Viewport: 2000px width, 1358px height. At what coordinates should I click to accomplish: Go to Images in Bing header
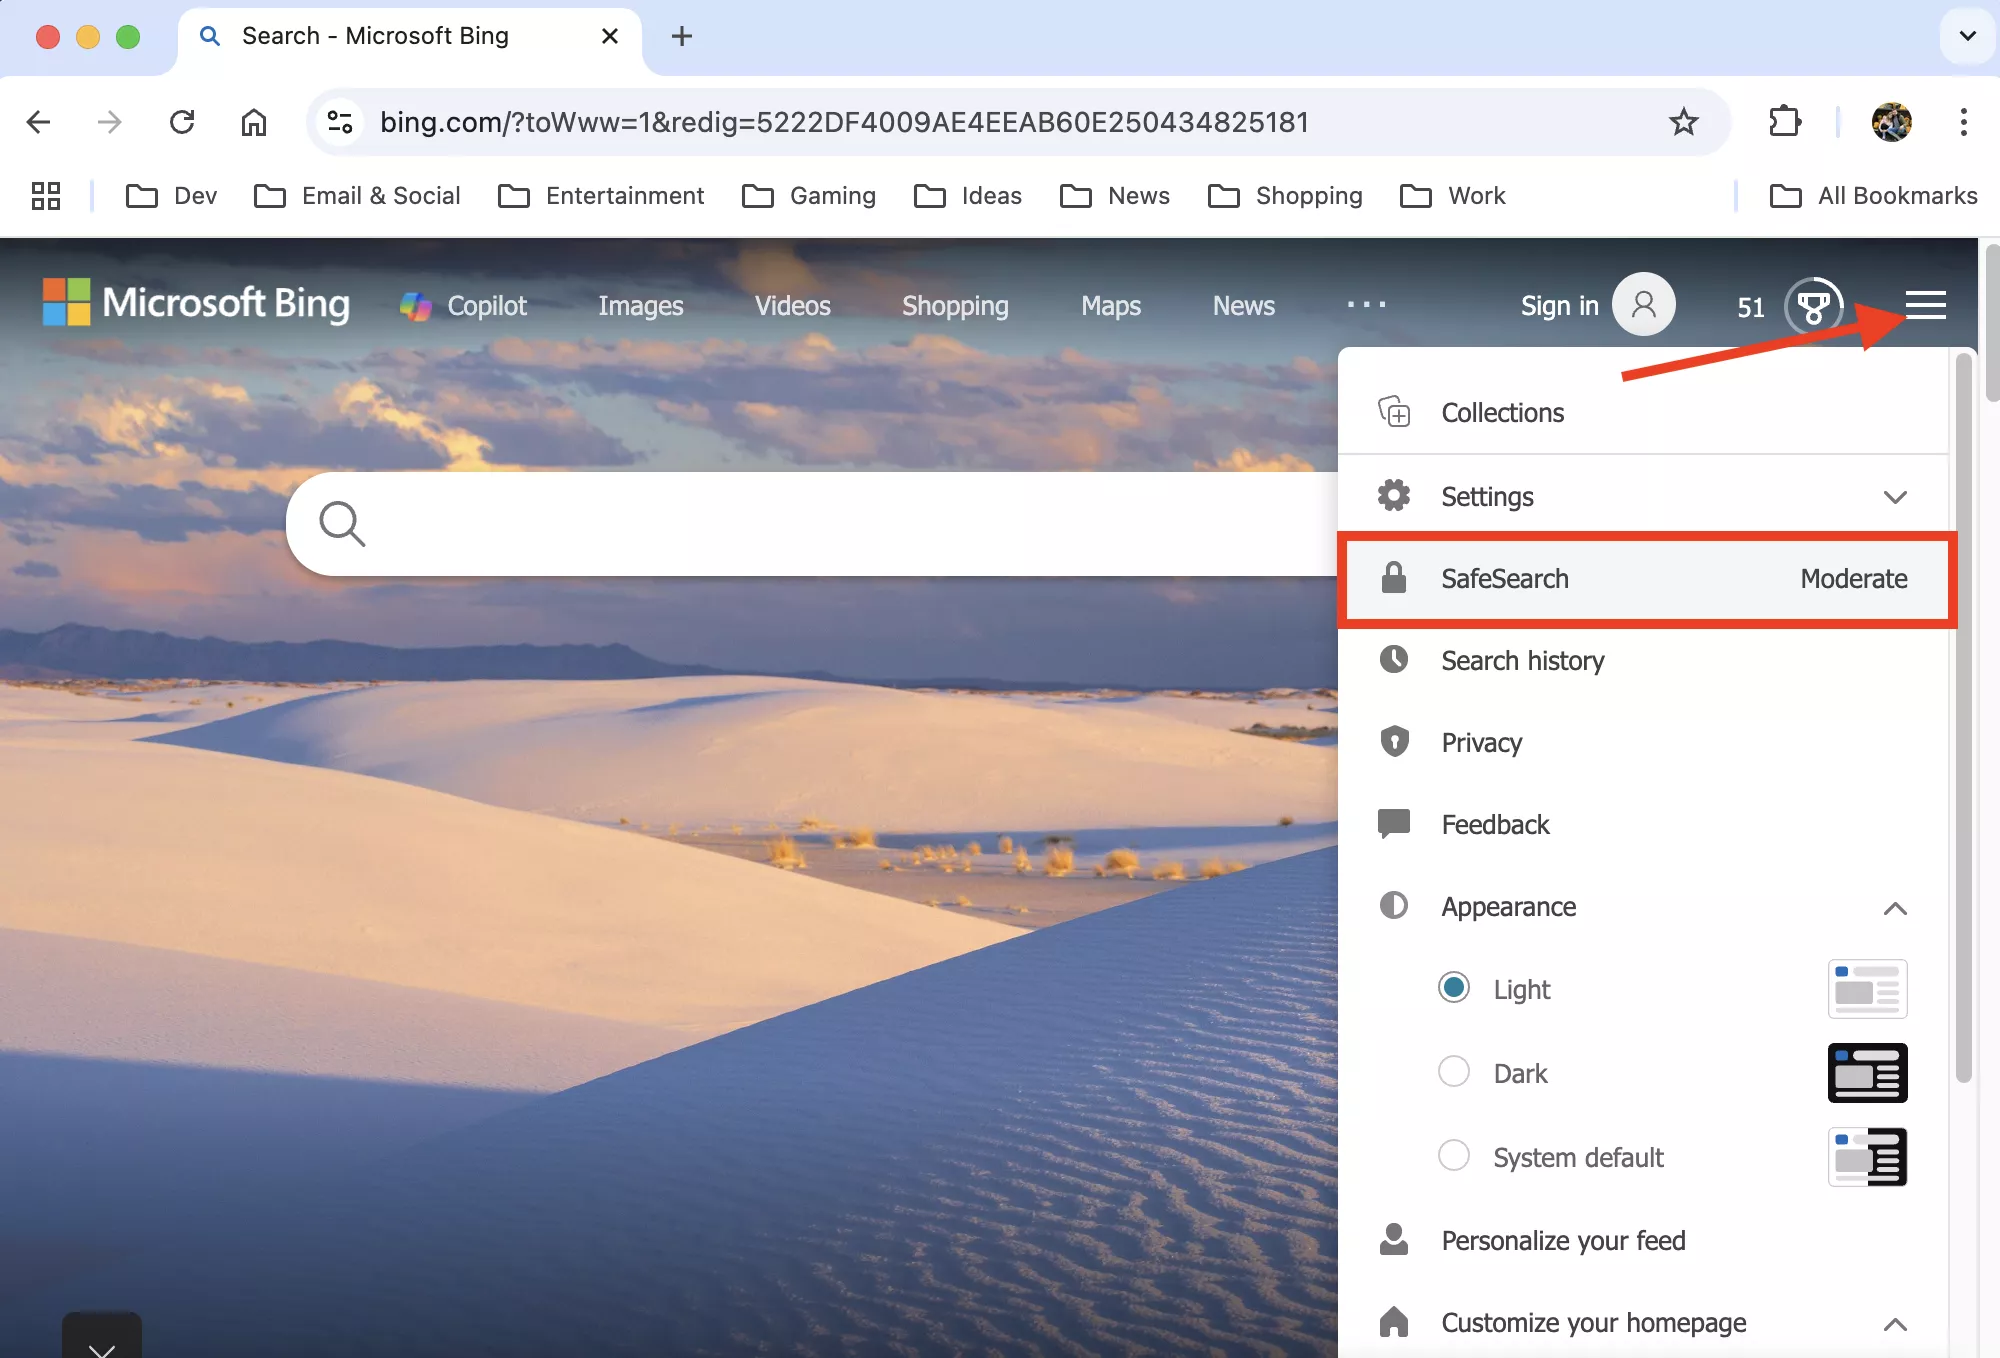coord(640,306)
